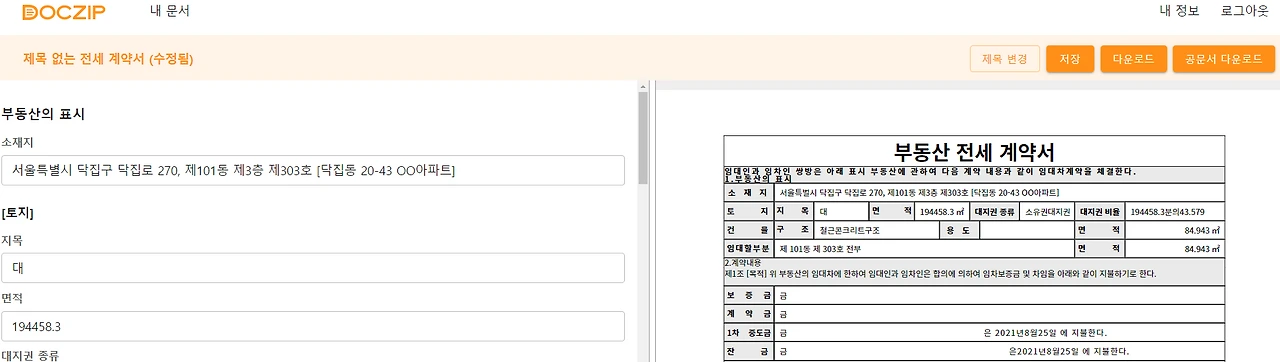Viewport: 1280px width, 362px height.
Task: Click the 대지권 종류 field label
Action: point(29,355)
